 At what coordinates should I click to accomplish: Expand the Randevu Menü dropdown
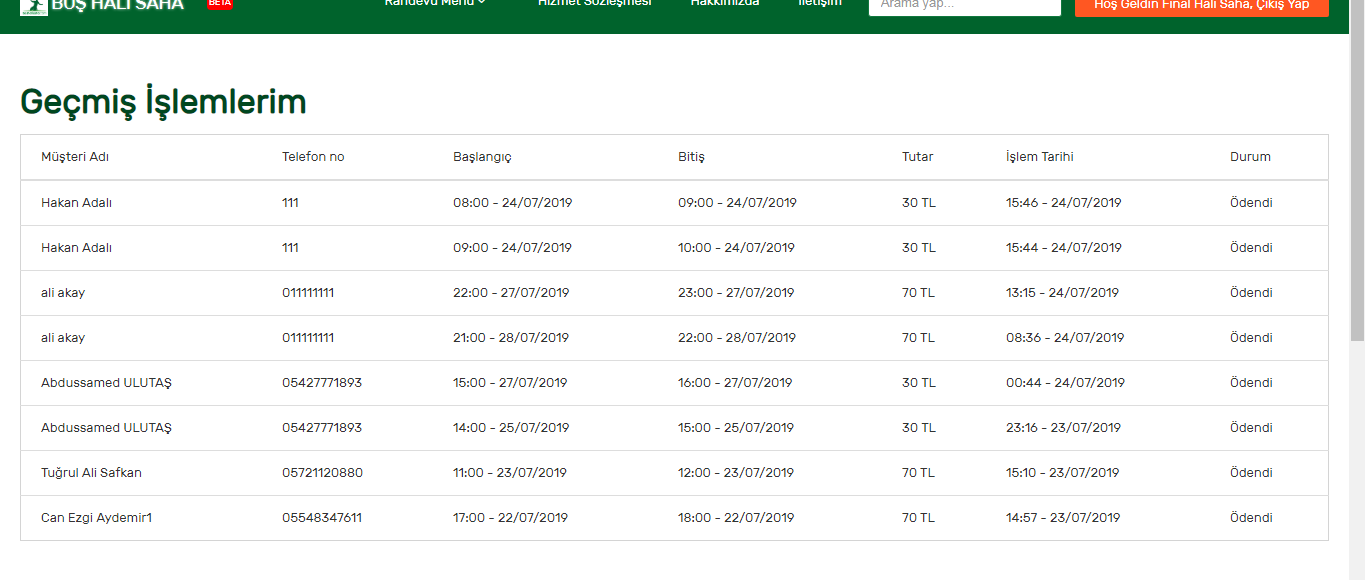click(435, 4)
